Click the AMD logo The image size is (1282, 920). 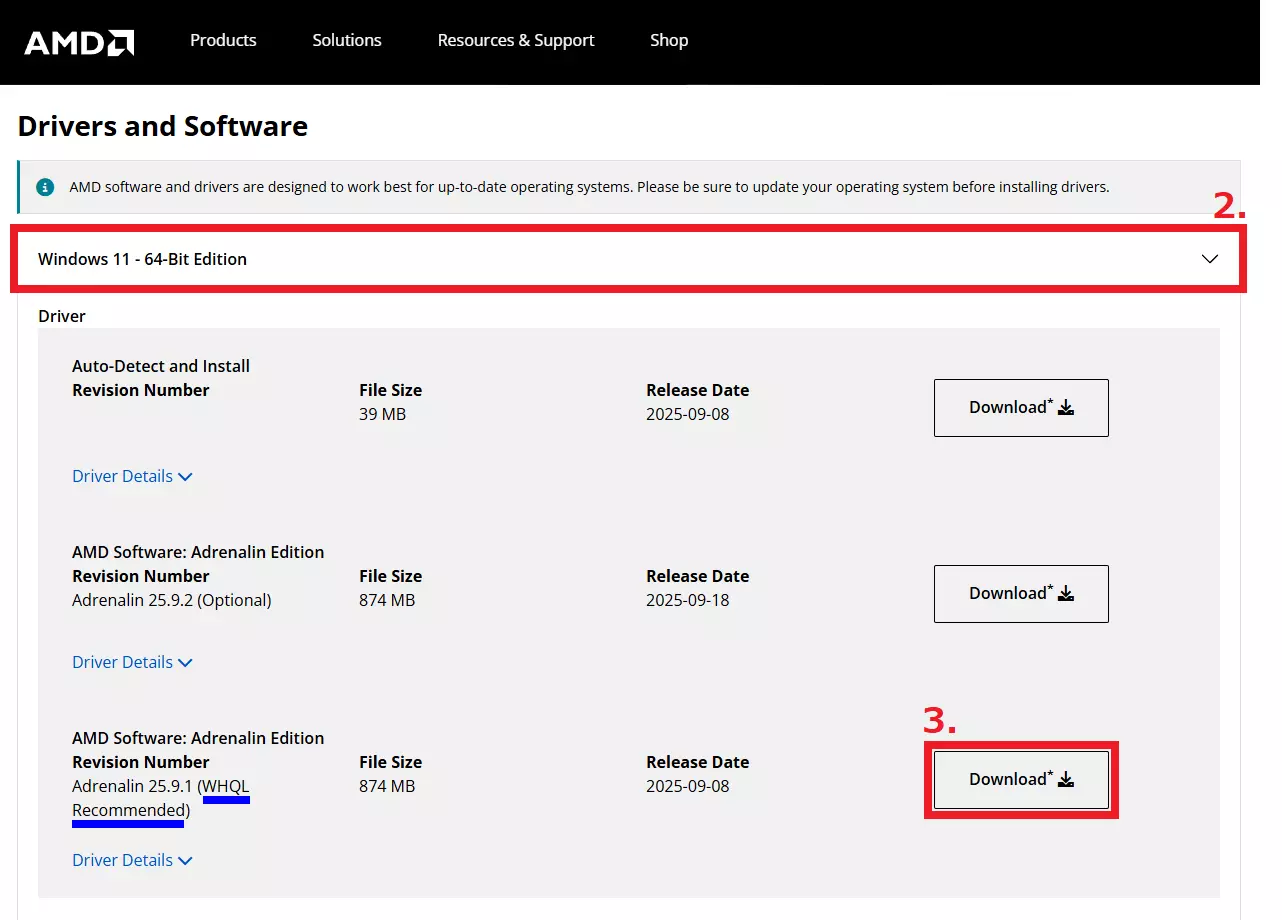pos(79,42)
